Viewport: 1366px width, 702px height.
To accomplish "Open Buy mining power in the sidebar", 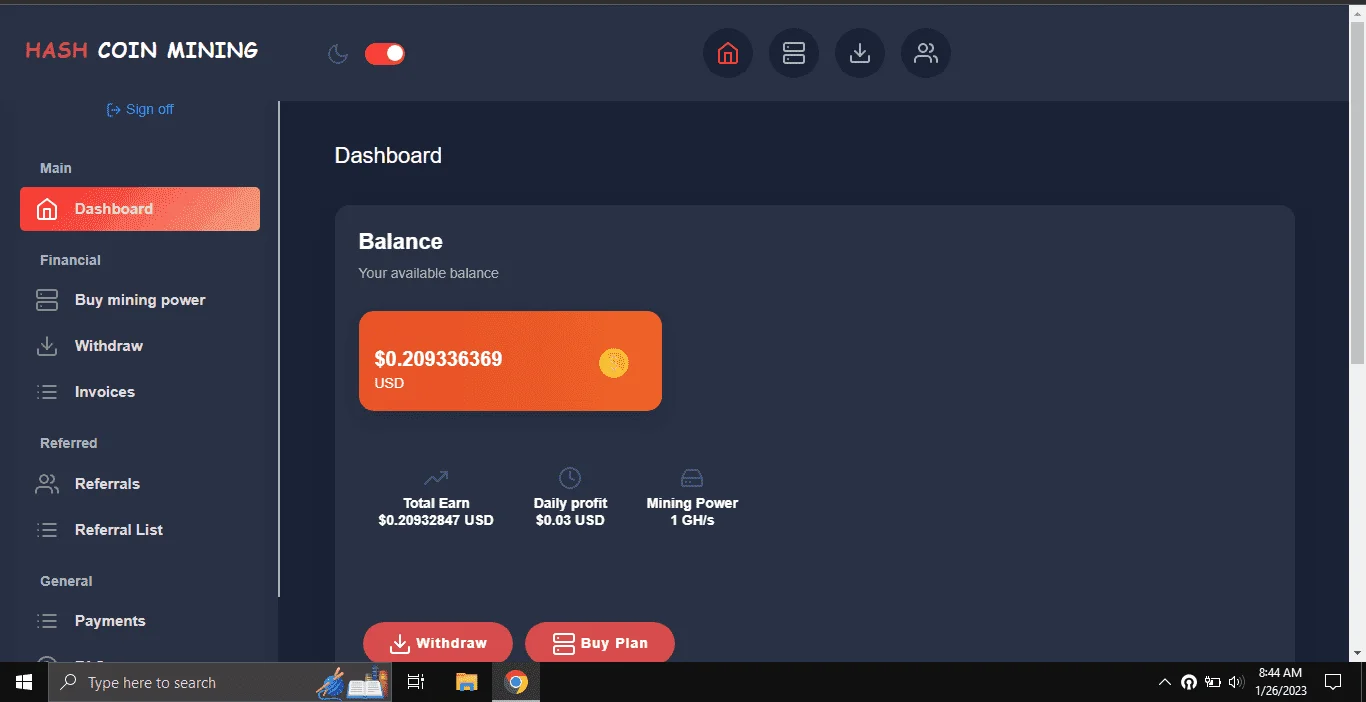I will coord(140,300).
